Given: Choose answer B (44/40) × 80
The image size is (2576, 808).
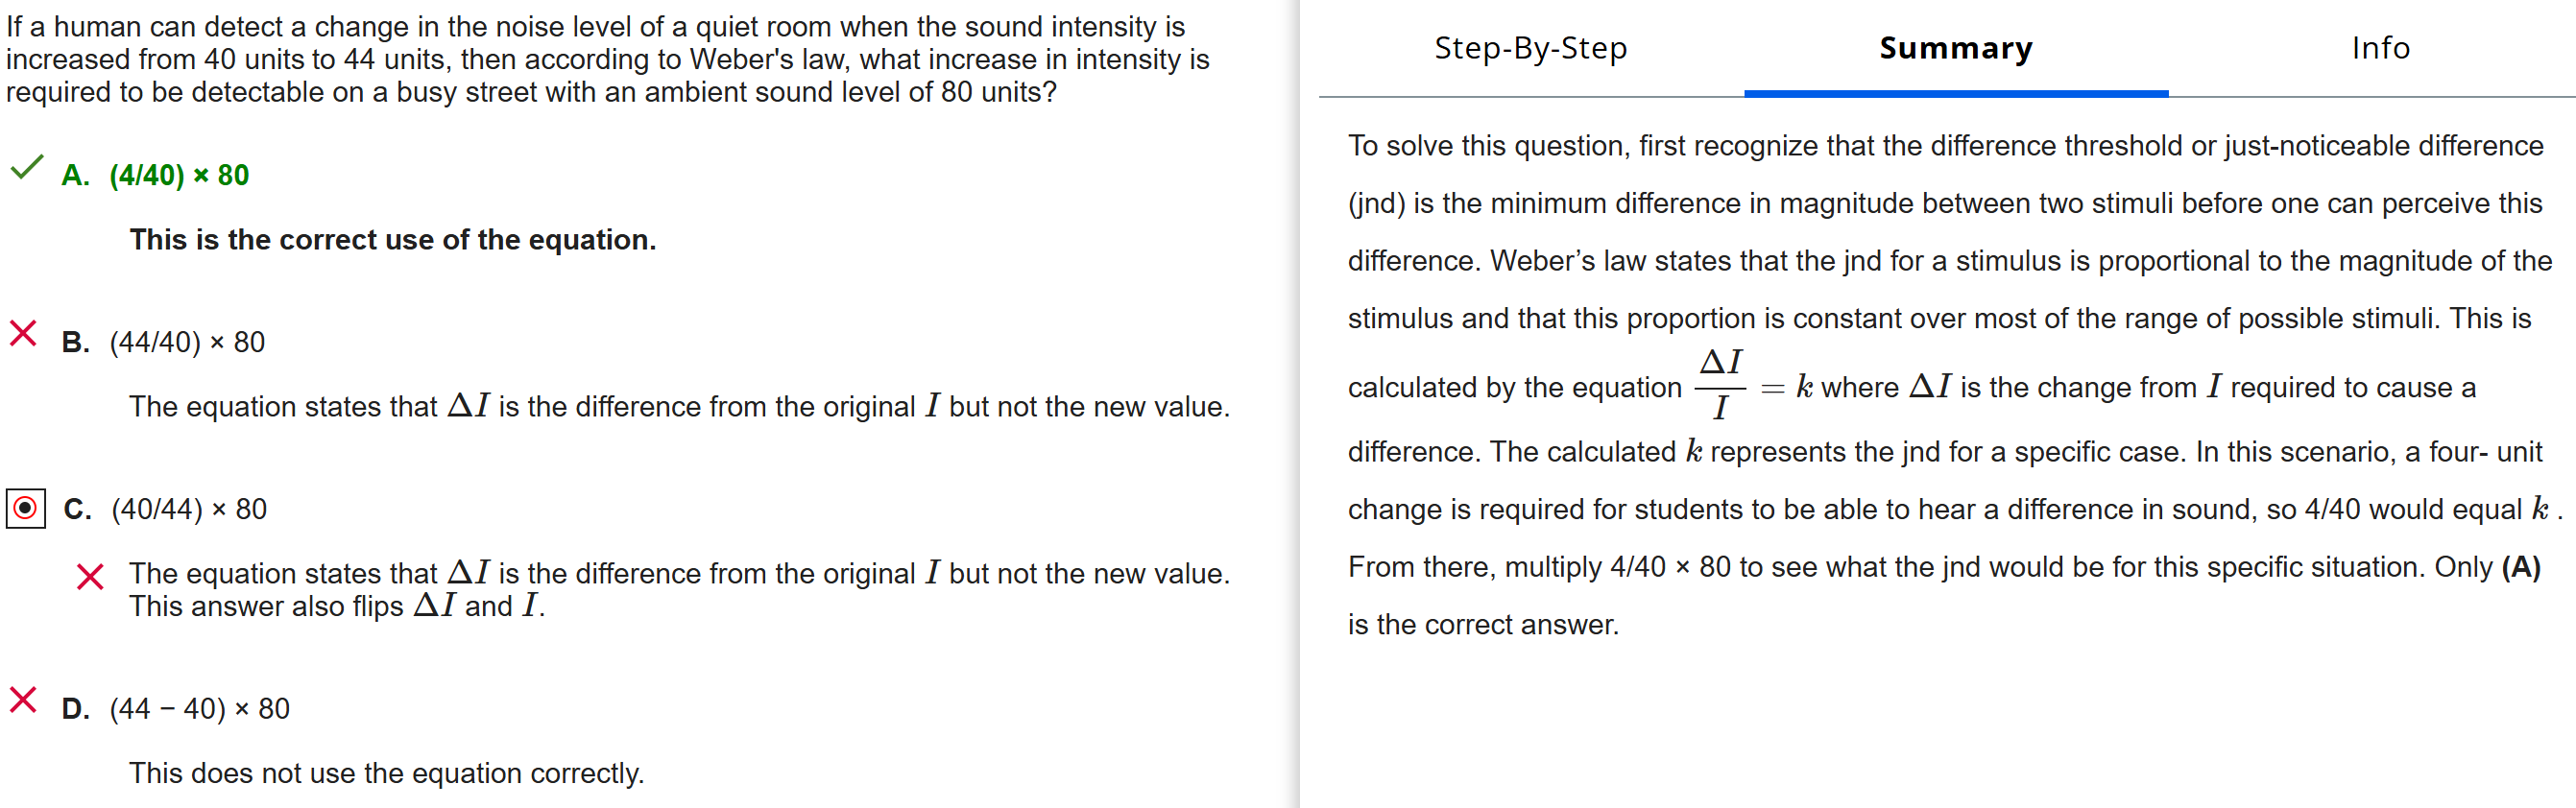Looking at the screenshot, I should click(x=187, y=343).
